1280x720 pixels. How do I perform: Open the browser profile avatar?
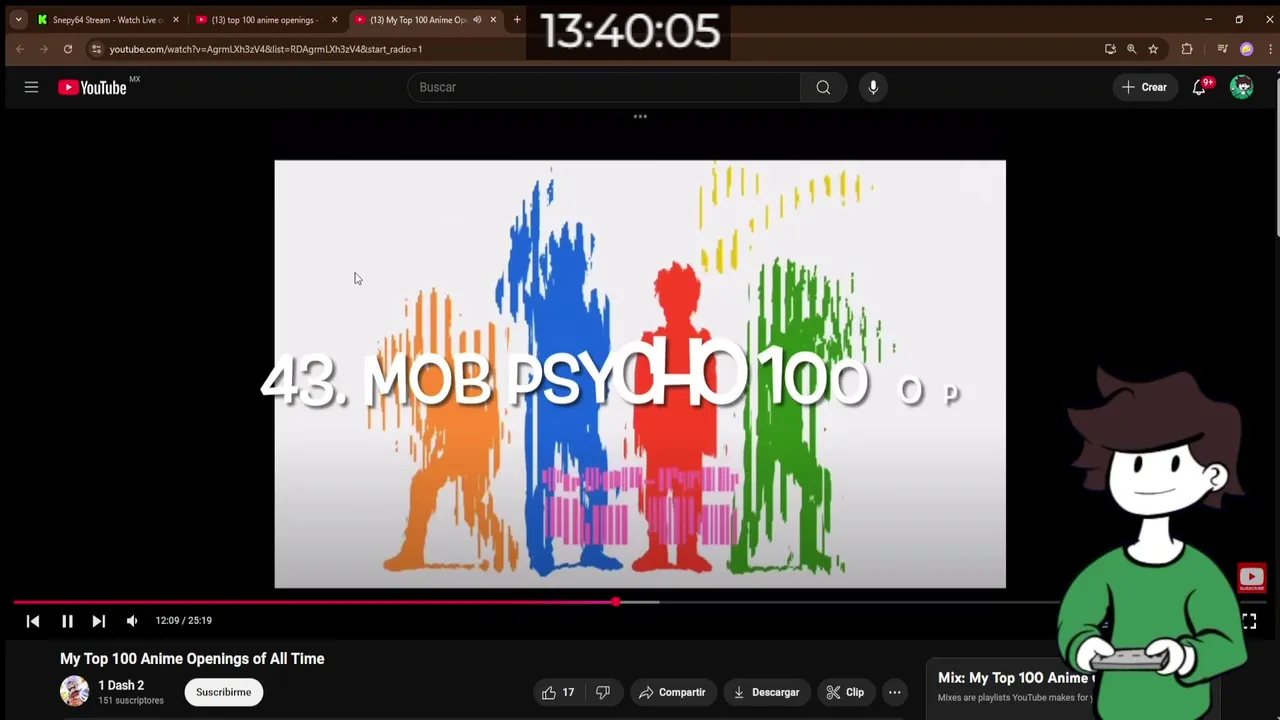[1246, 49]
